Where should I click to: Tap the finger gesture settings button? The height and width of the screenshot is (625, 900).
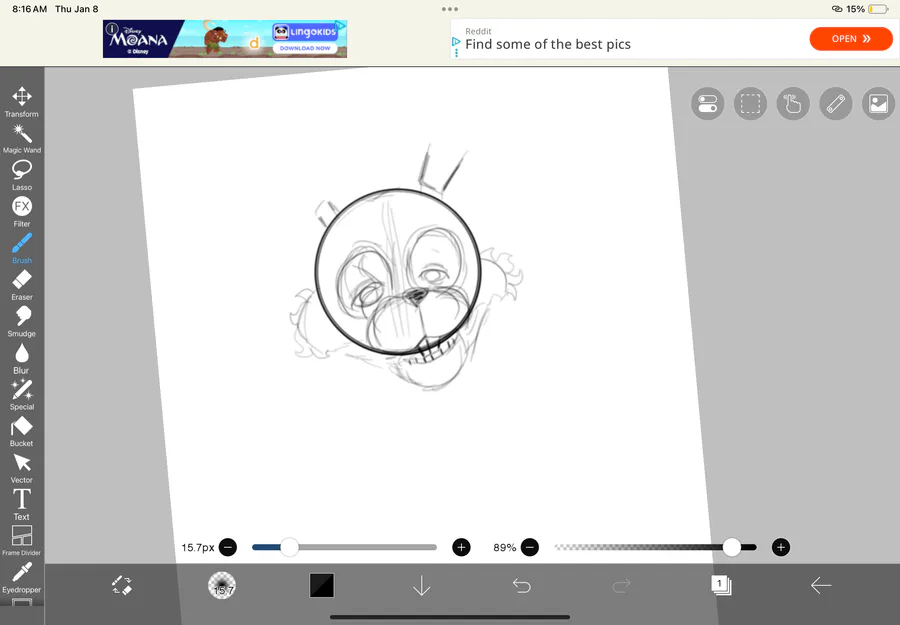coord(793,104)
